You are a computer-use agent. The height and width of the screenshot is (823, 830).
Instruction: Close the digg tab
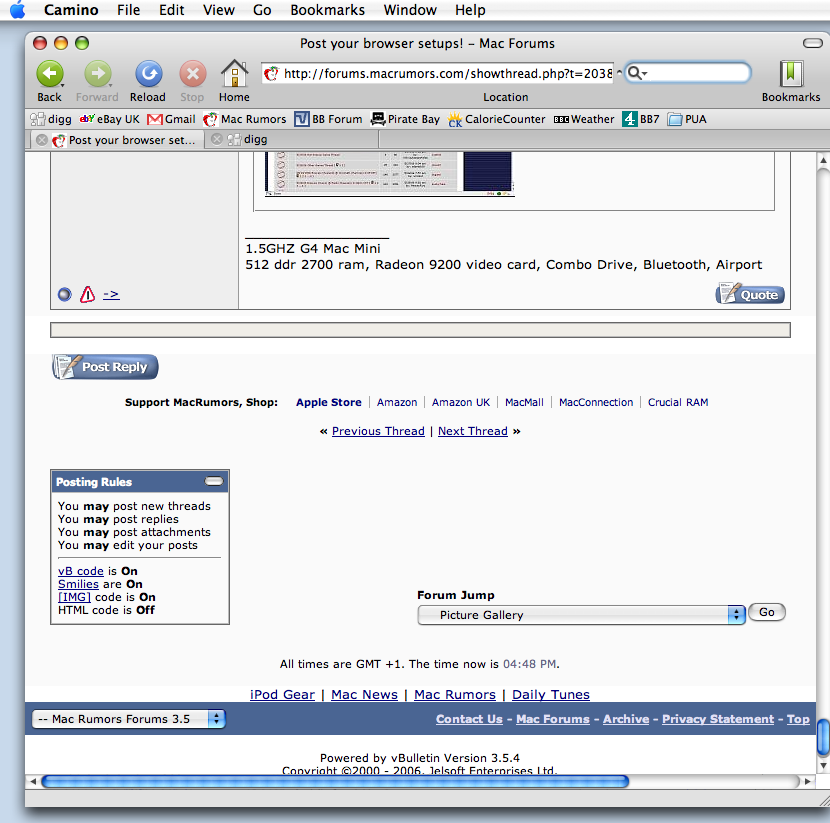[x=216, y=139]
